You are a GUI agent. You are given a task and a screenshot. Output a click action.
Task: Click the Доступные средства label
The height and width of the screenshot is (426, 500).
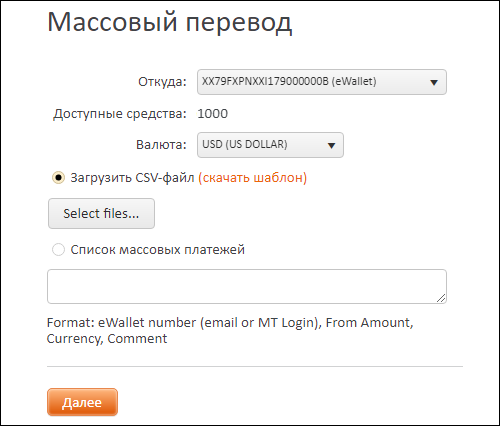pyautogui.click(x=120, y=114)
